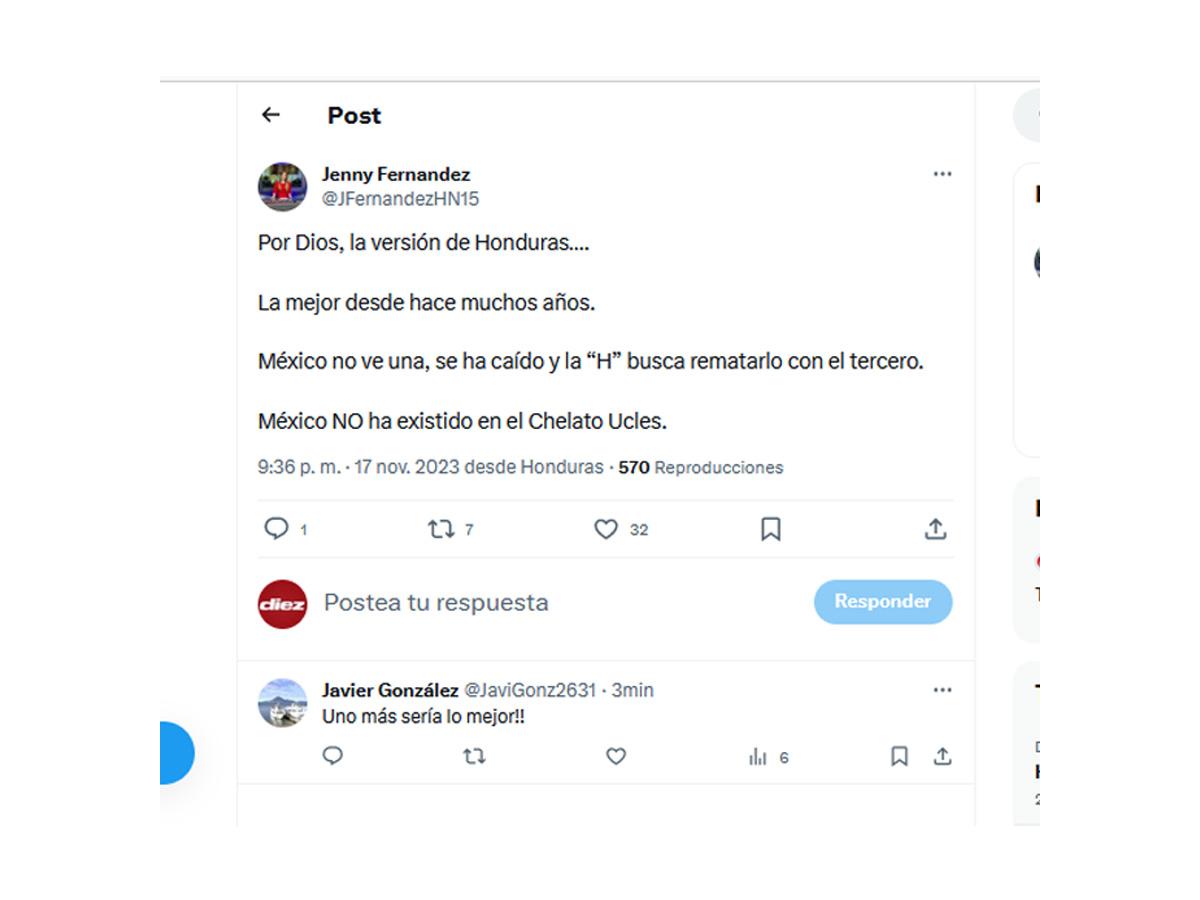Open more options on Javier González's reply
This screenshot has height=900, width=1200.
click(x=942, y=689)
